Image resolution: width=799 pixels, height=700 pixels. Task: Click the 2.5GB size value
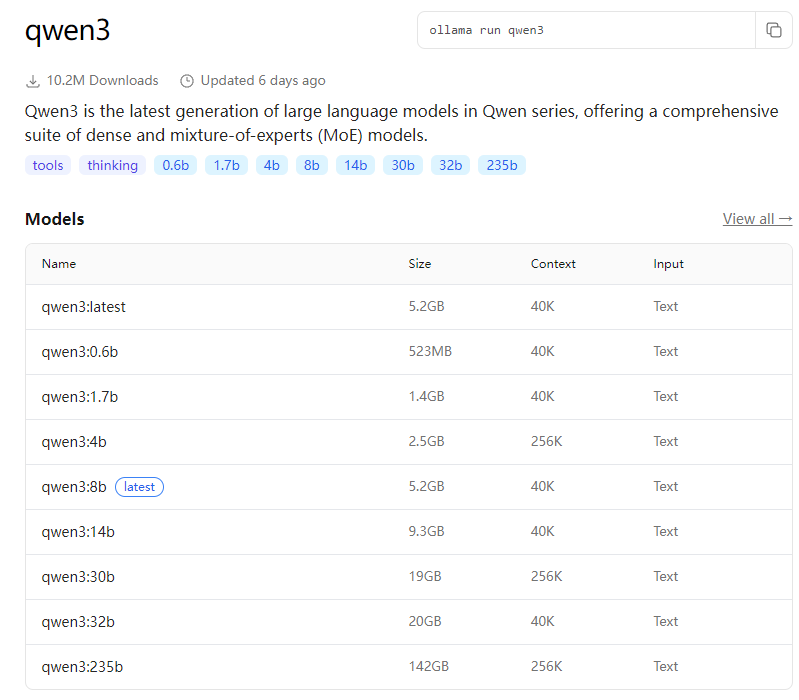point(427,441)
